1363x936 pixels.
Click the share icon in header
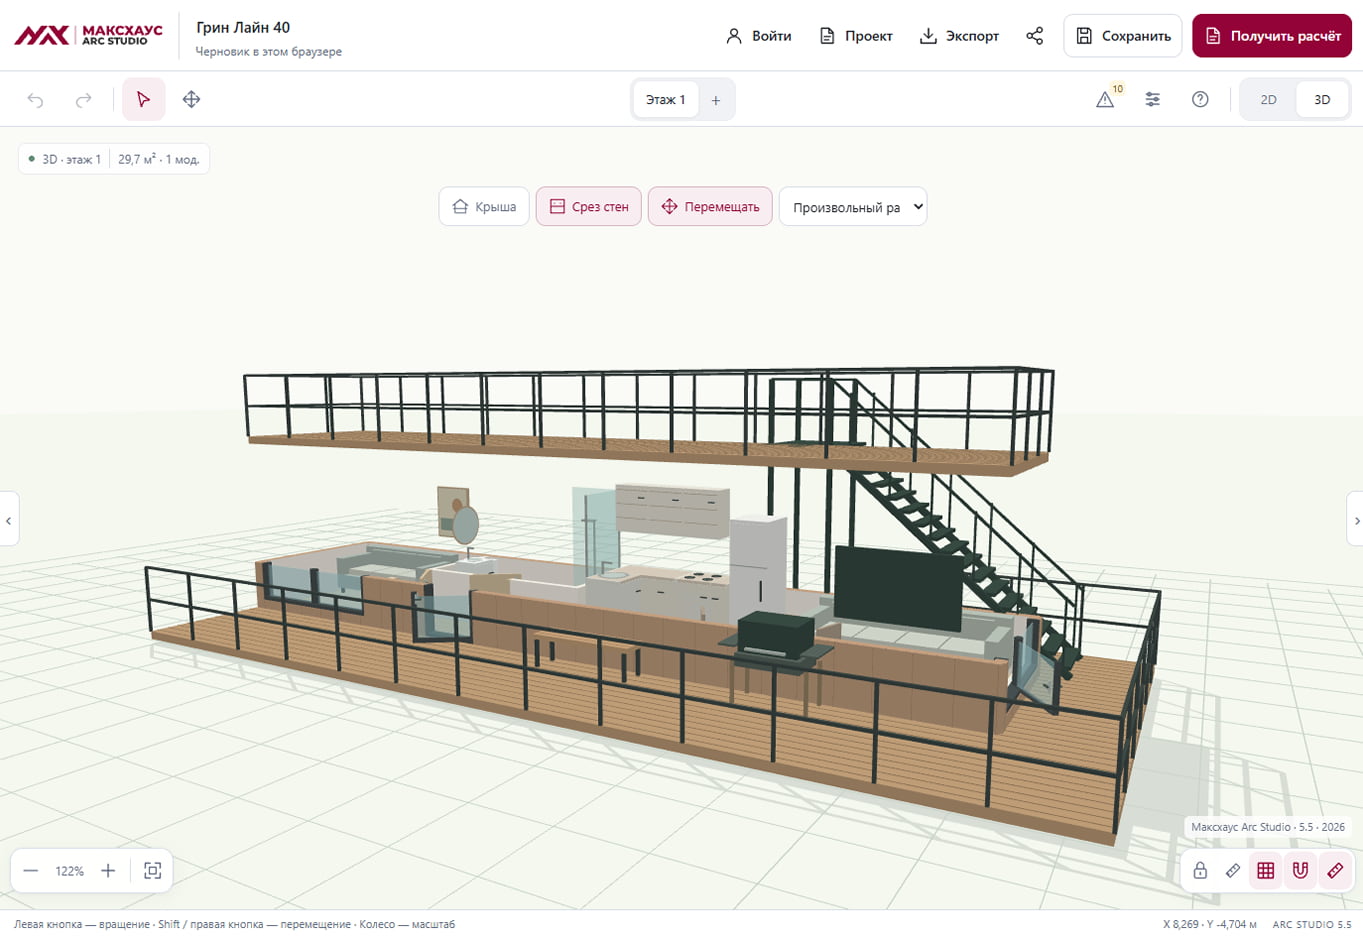pos(1034,36)
